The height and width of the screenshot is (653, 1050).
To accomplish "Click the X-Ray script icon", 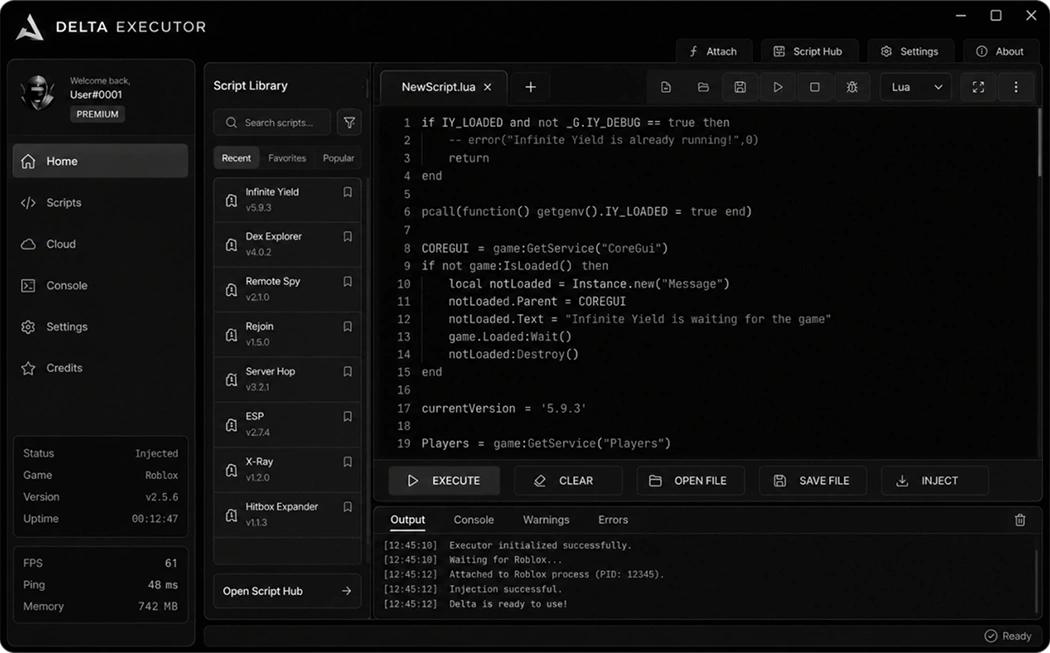I will coord(231,470).
